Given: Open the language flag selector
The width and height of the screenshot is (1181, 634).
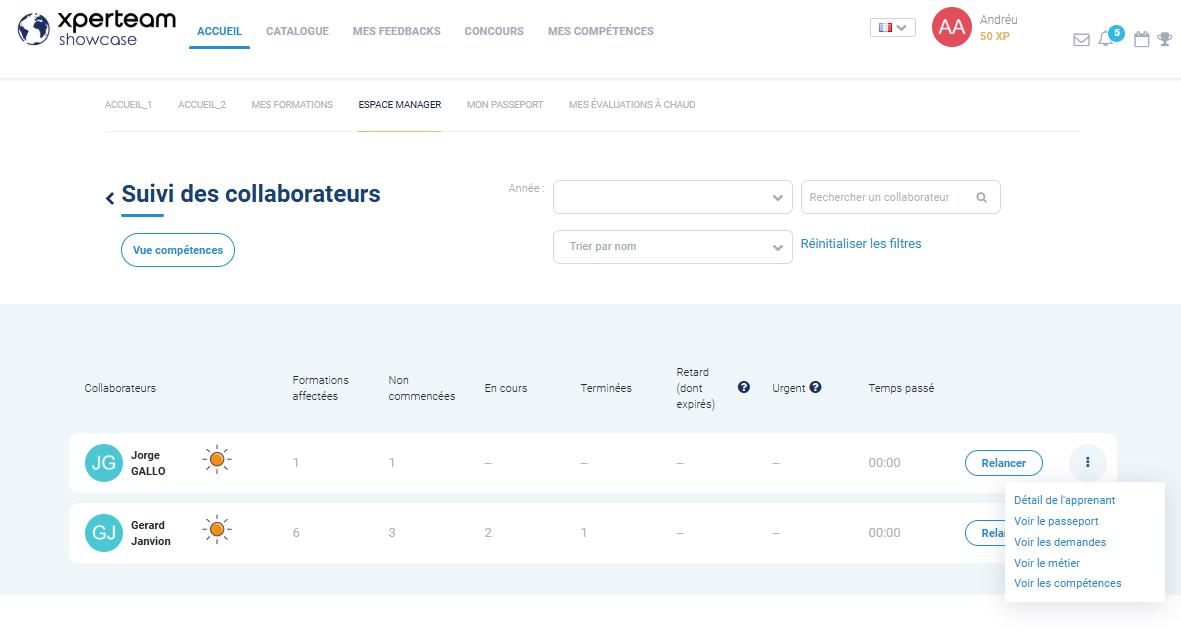Looking at the screenshot, I should click(892, 28).
